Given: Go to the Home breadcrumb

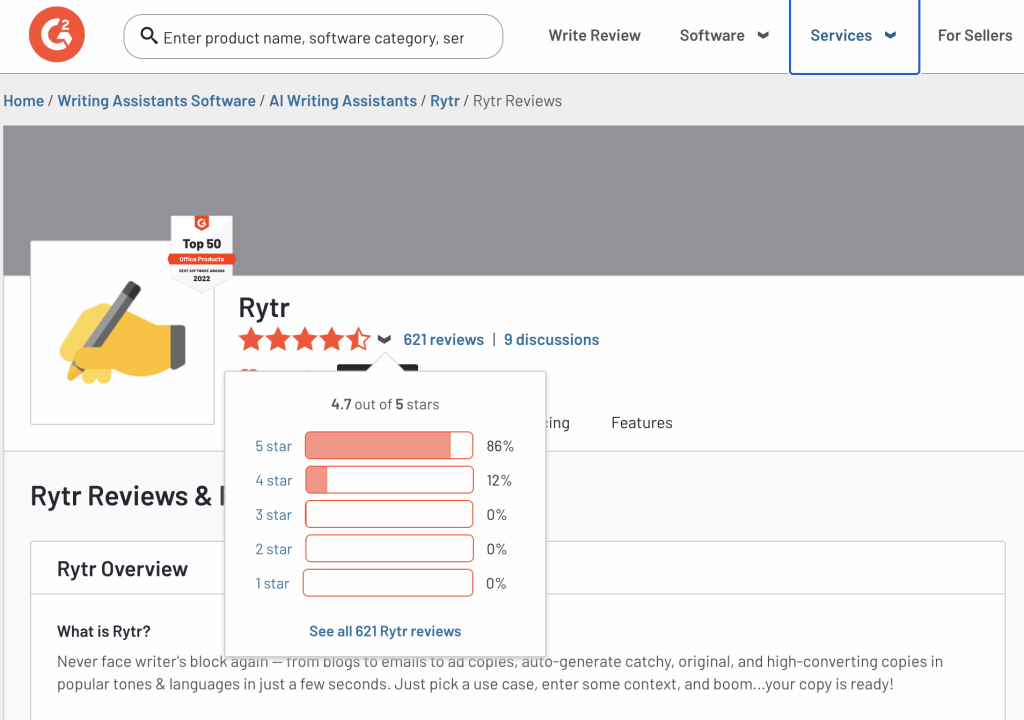Looking at the screenshot, I should tap(24, 101).
